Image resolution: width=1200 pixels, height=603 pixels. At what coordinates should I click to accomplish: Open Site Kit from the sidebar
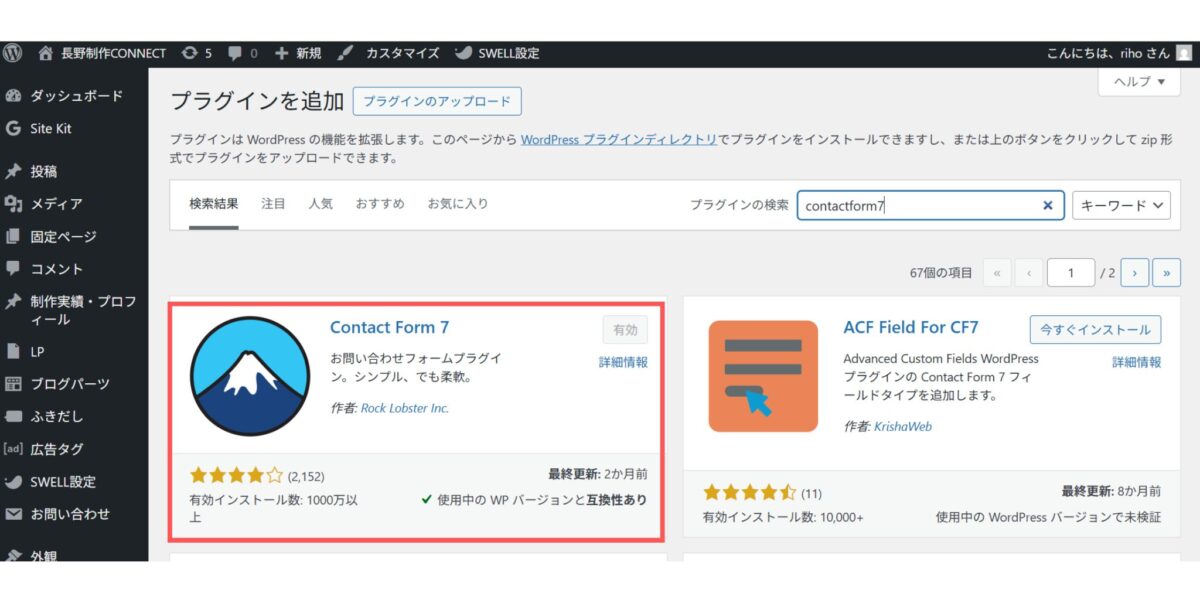click(x=50, y=129)
